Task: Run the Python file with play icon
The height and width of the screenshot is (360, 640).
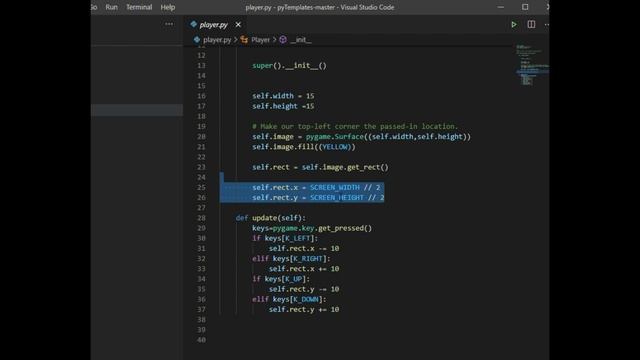Action: (514, 25)
